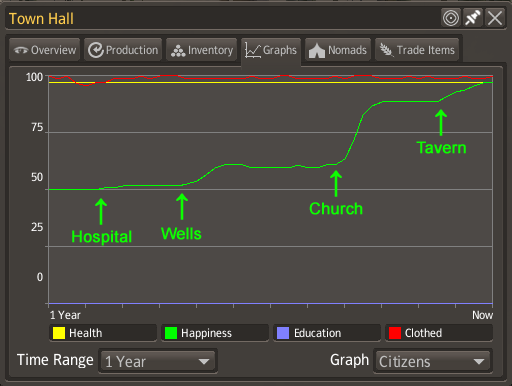Click the Production cycle arrow icon
This screenshot has height=386, width=512.
pos(96,50)
